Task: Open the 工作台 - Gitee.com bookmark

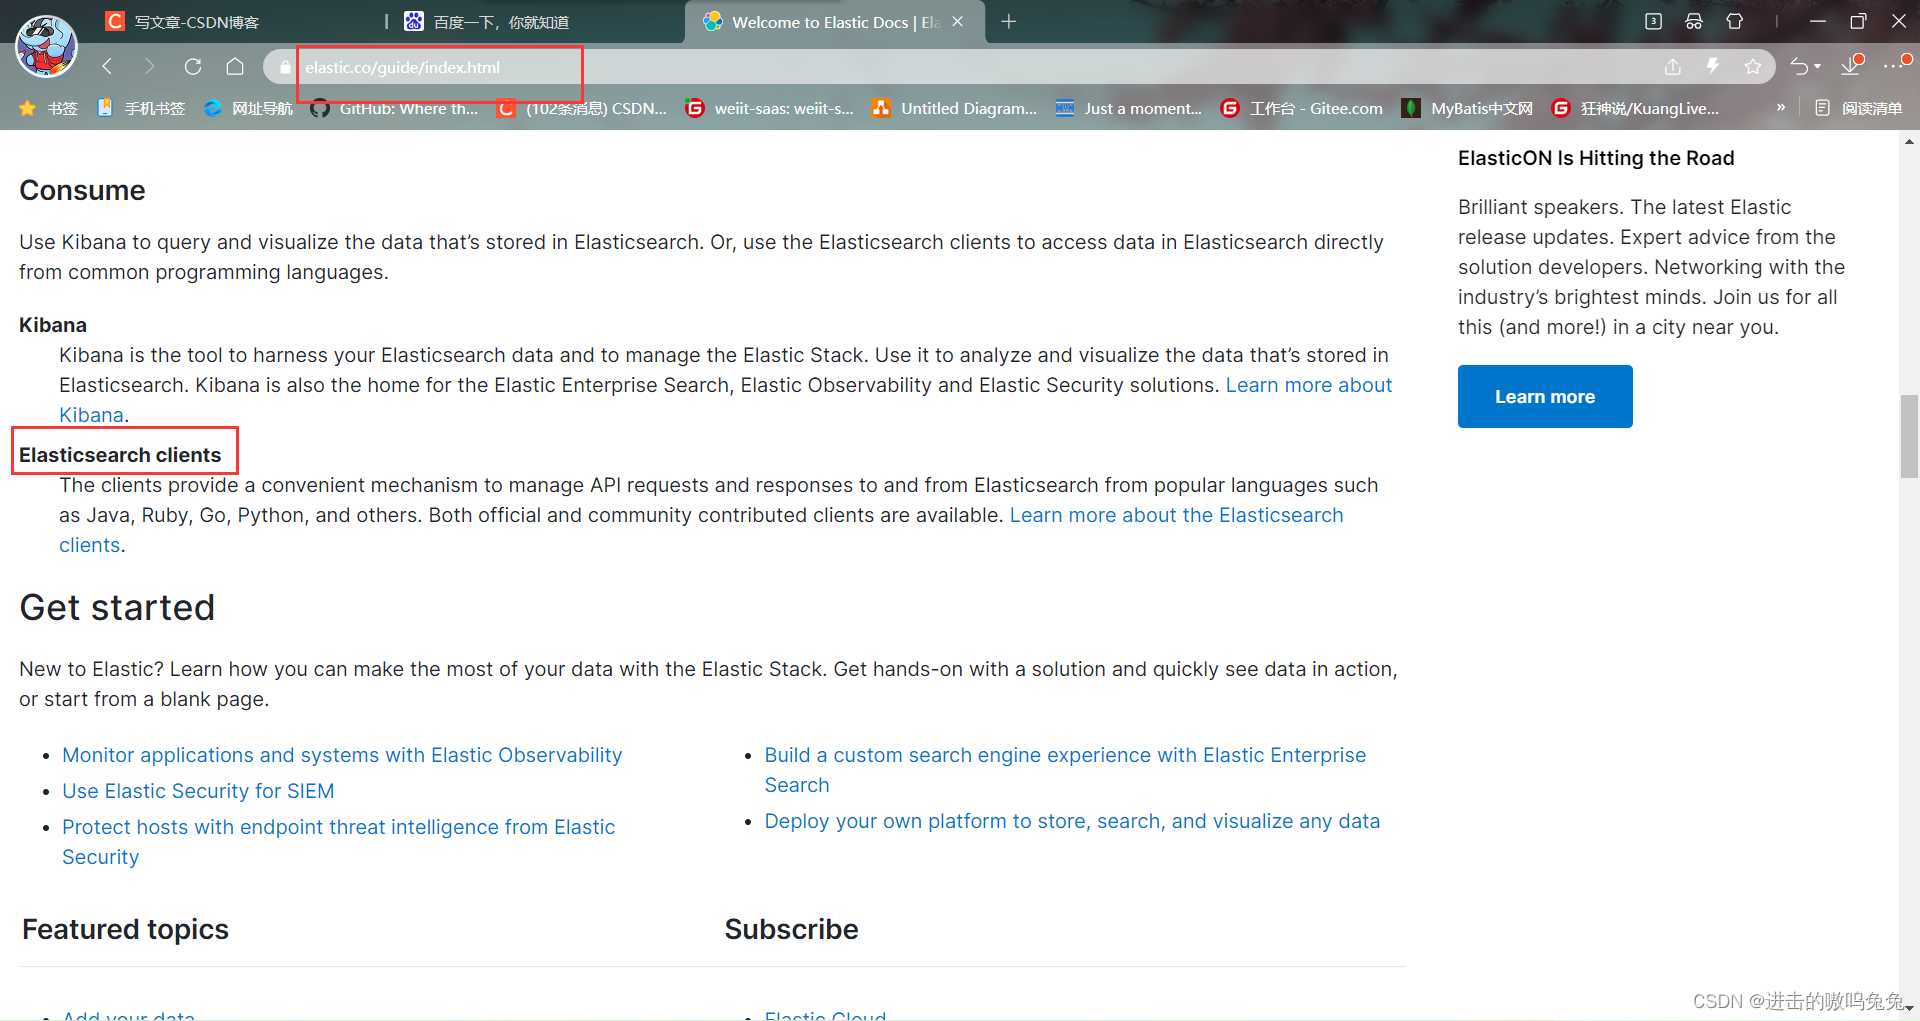Action: click(x=1302, y=108)
